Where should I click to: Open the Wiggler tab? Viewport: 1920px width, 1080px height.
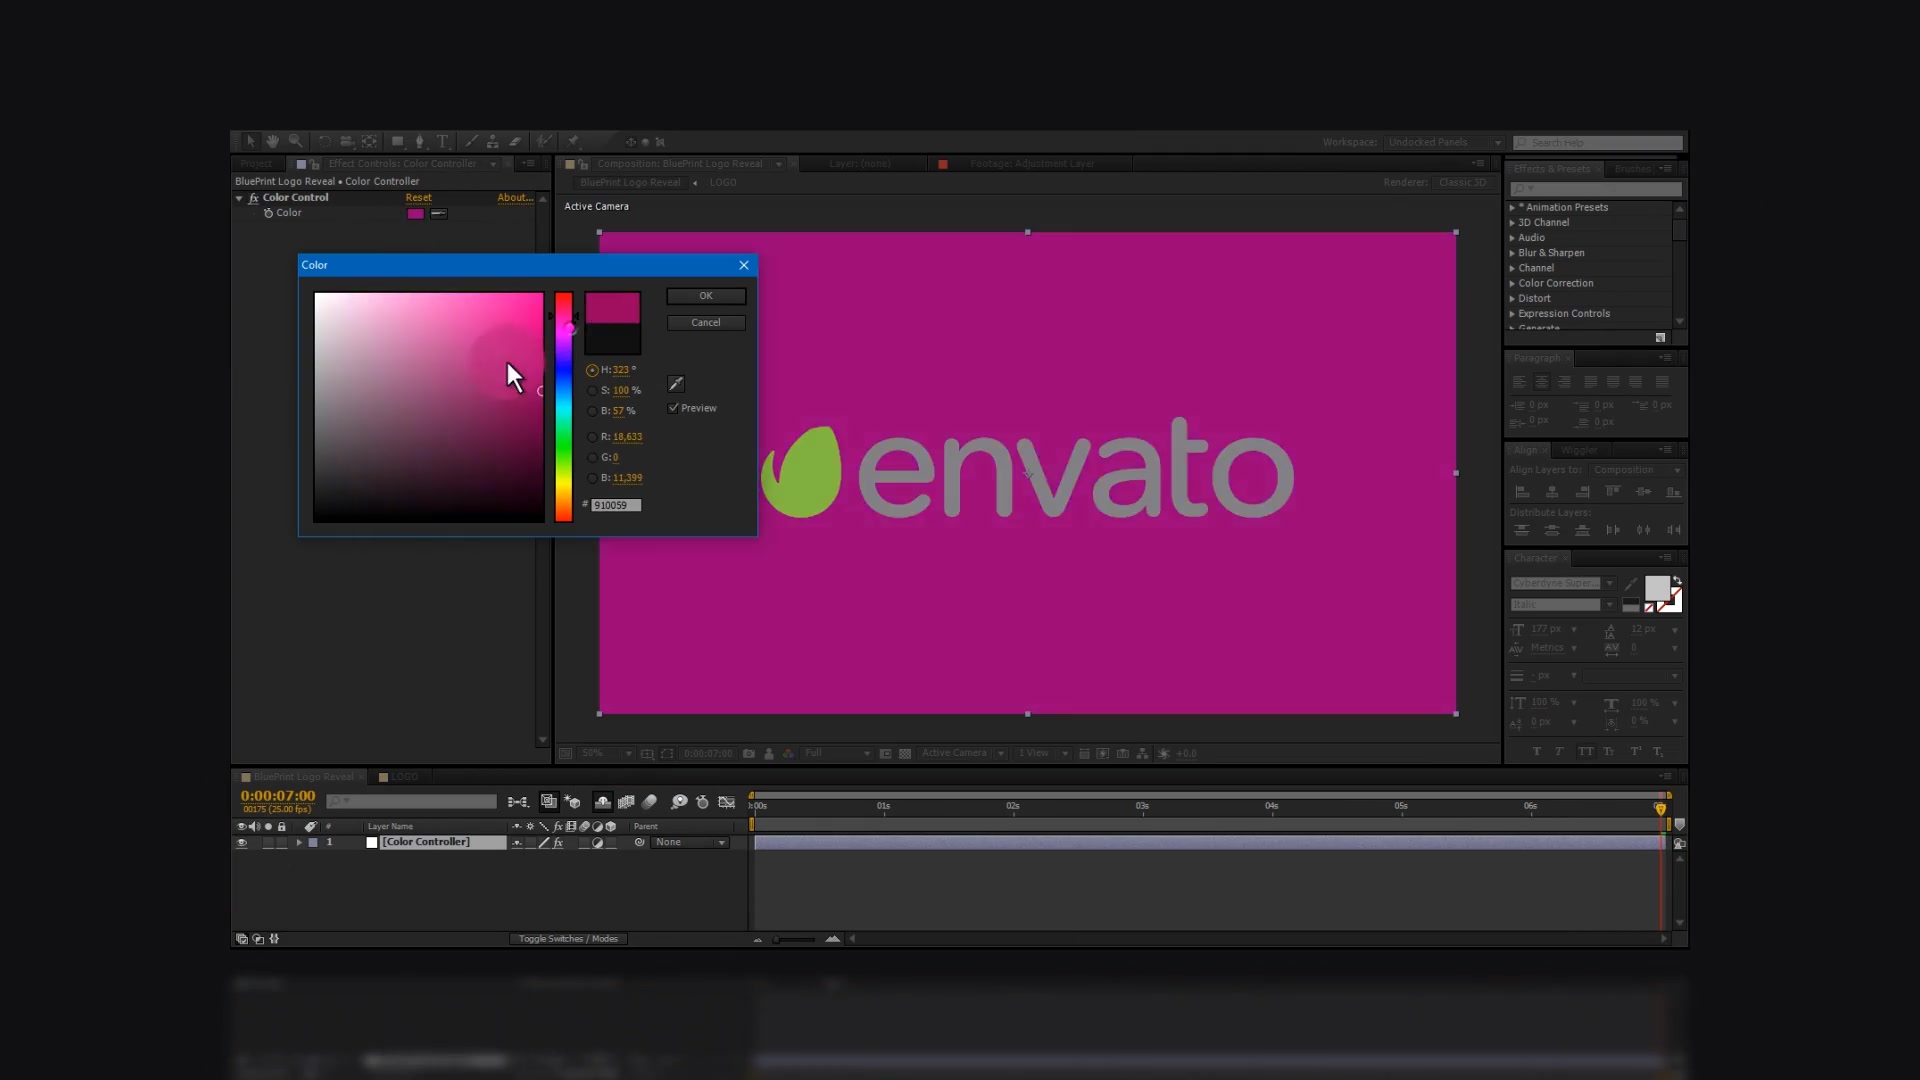pos(1578,450)
